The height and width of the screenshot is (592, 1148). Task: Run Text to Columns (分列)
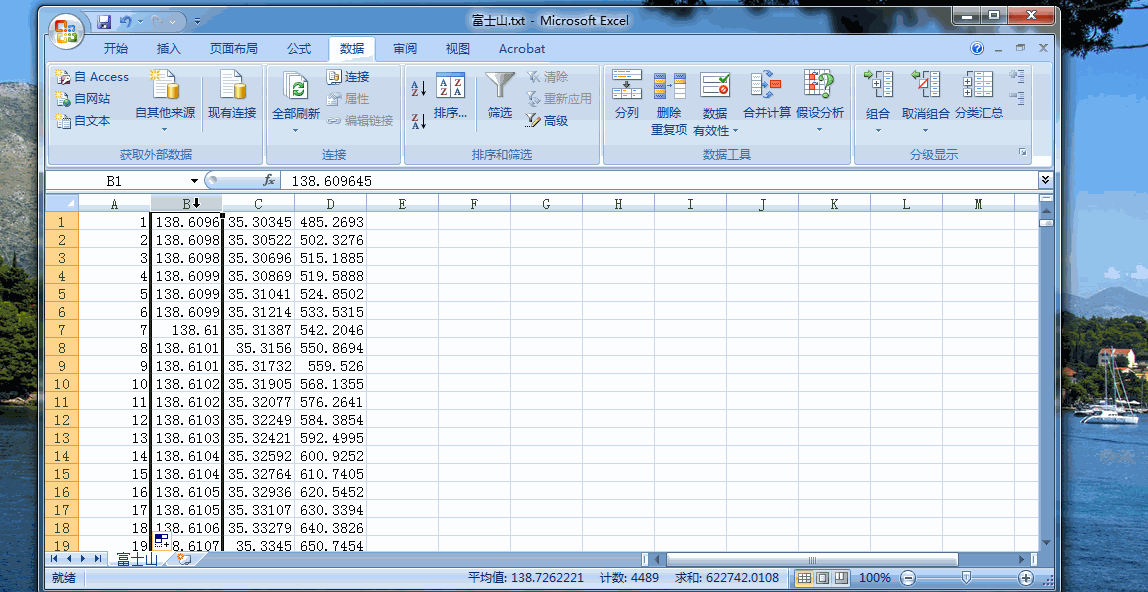[x=627, y=94]
